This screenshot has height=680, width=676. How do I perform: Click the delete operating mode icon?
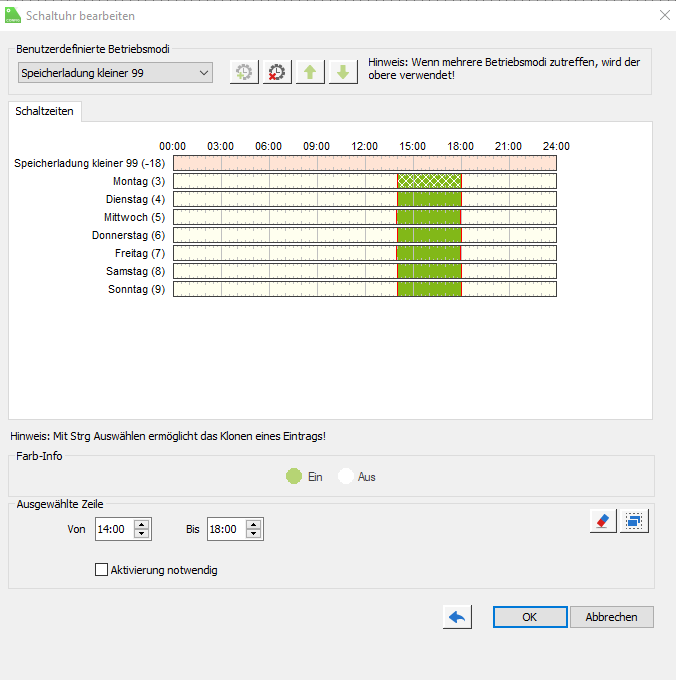point(277,72)
